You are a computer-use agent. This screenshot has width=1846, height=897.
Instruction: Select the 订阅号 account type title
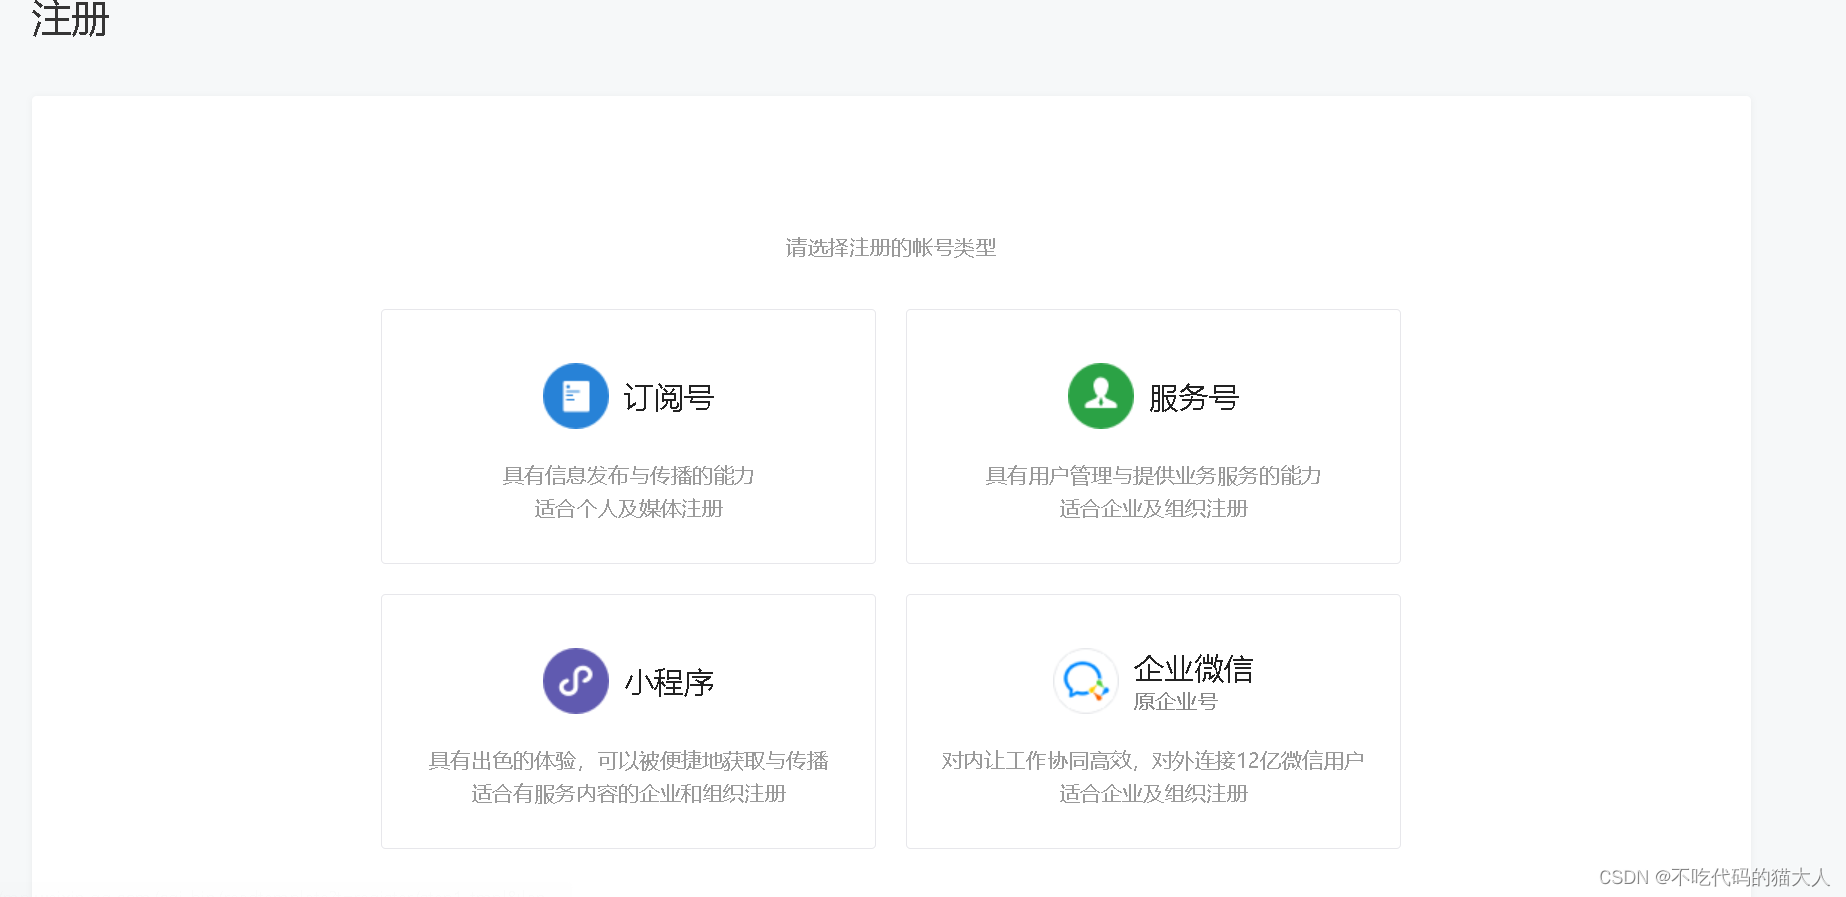pyautogui.click(x=669, y=398)
